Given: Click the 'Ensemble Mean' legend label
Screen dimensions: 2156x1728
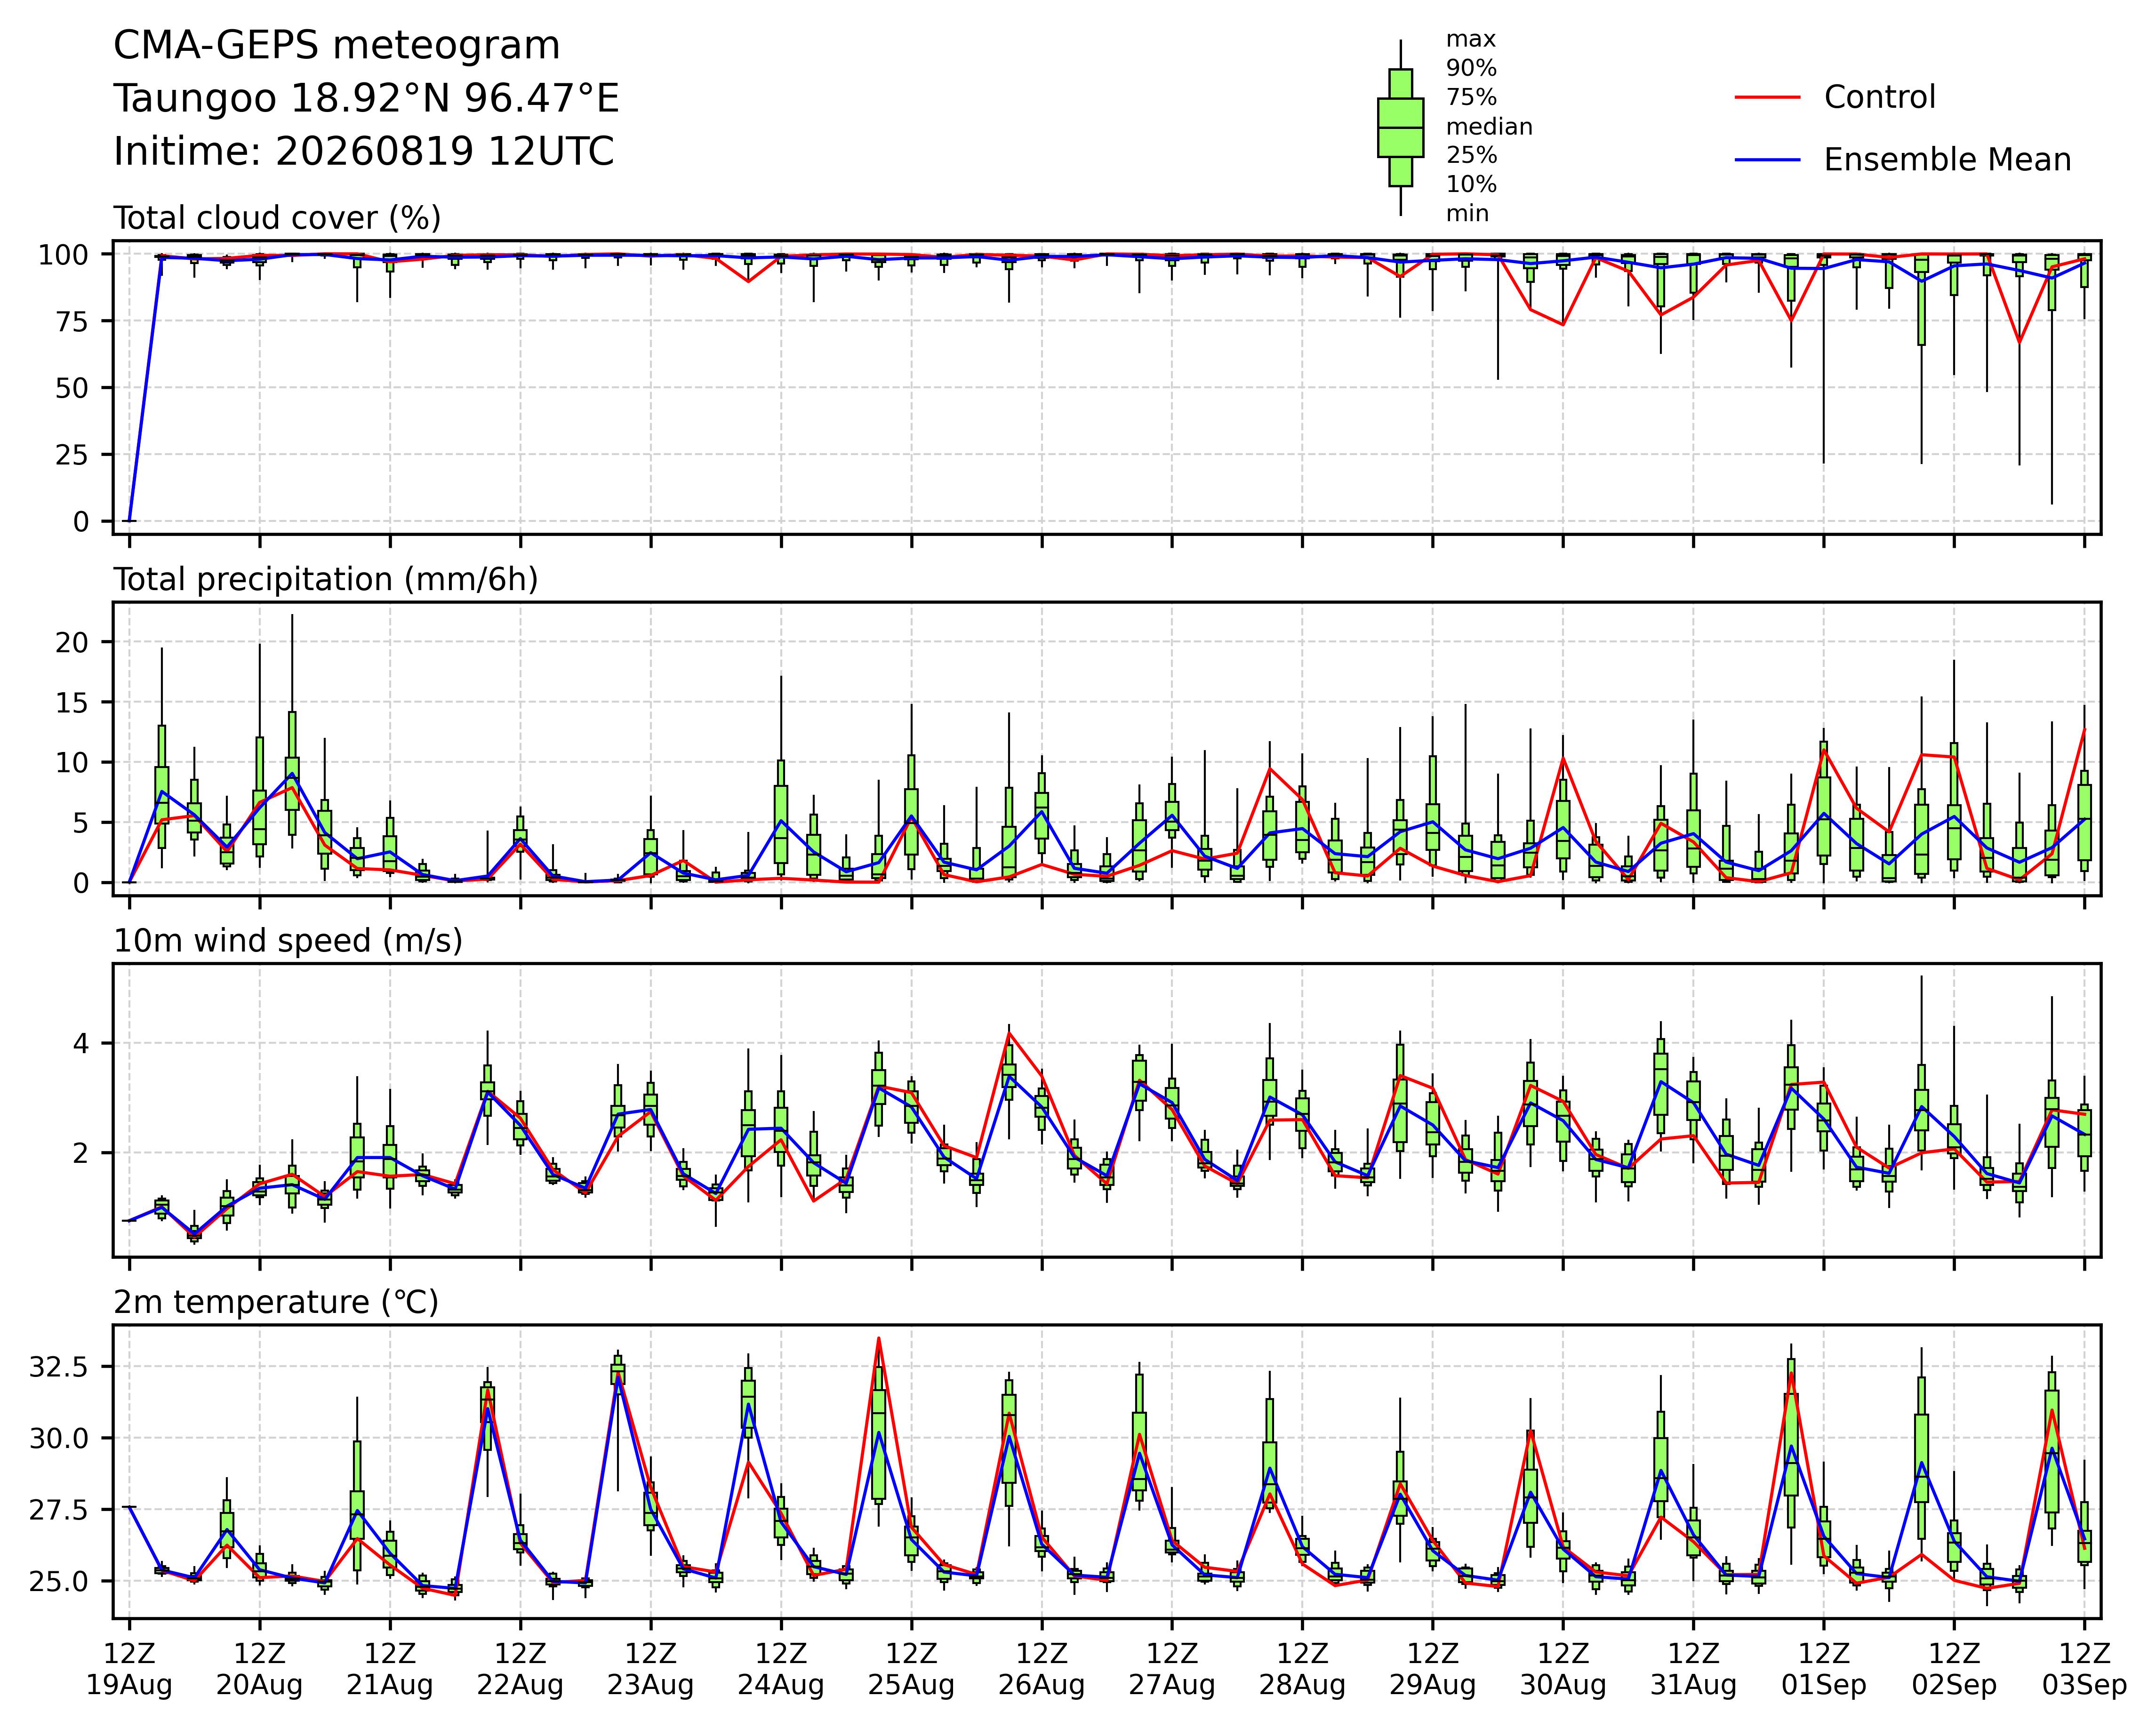Looking at the screenshot, I should coord(1947,160).
